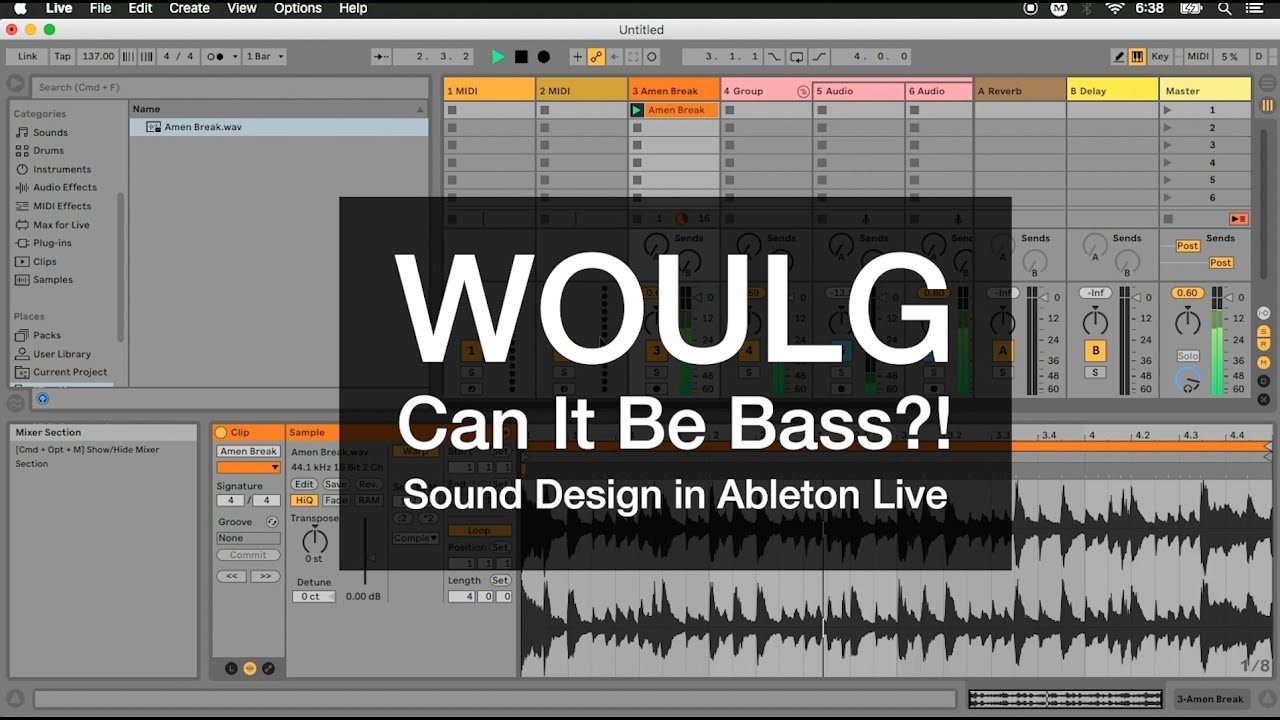The height and width of the screenshot is (720, 1280).
Task: Toggle the HiQ button in Sample box
Action: (x=303, y=500)
